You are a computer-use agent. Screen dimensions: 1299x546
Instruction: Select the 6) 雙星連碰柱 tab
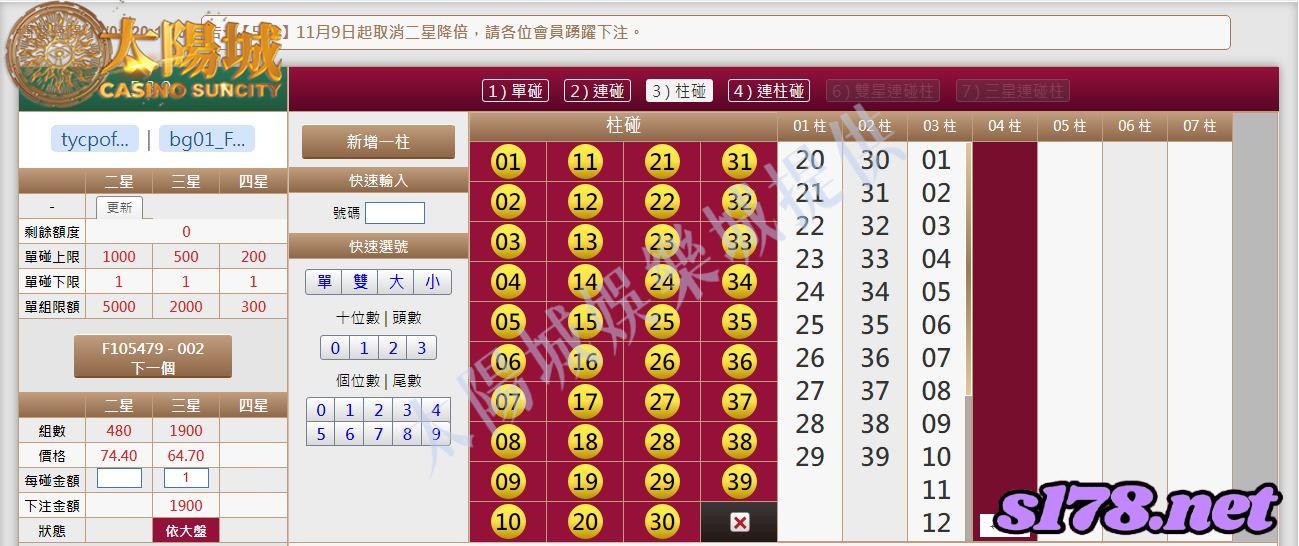point(883,91)
